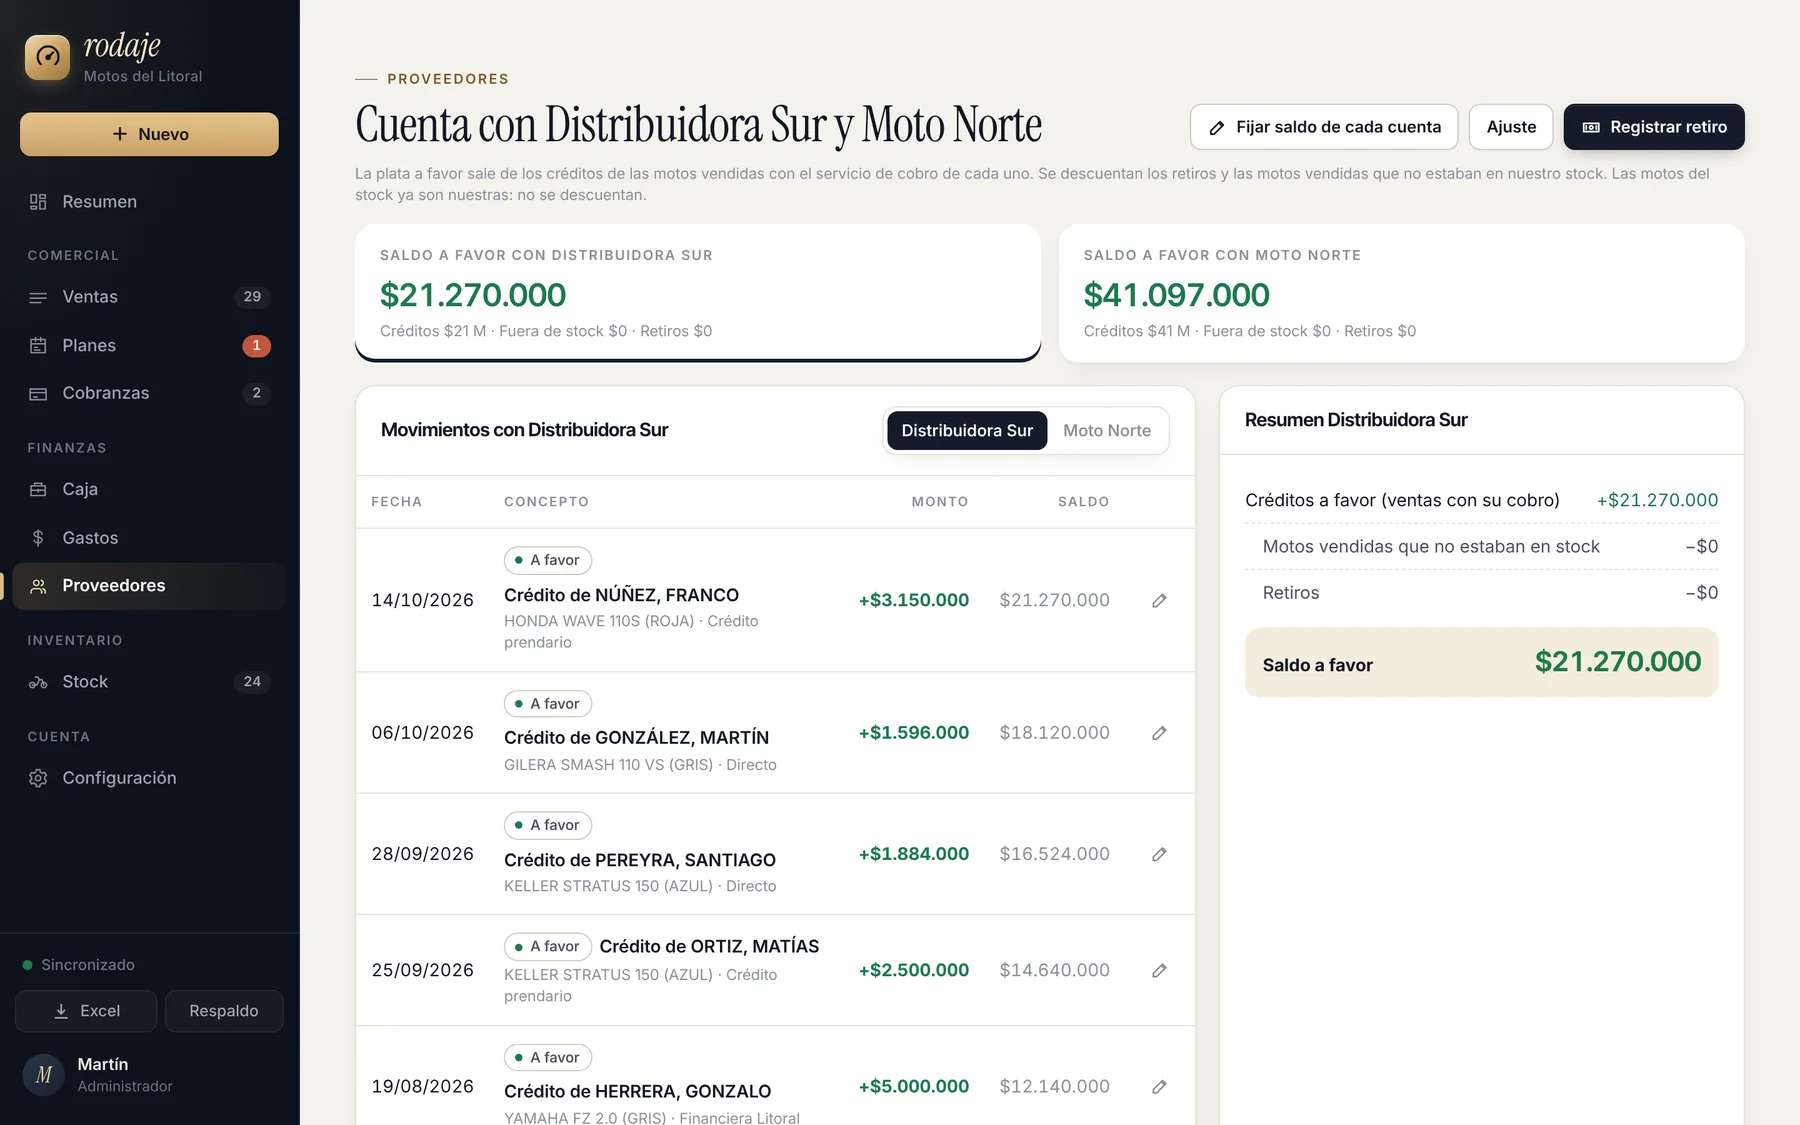Viewport: 1800px width, 1125px height.
Task: Click the MONTO column header
Action: pos(940,502)
